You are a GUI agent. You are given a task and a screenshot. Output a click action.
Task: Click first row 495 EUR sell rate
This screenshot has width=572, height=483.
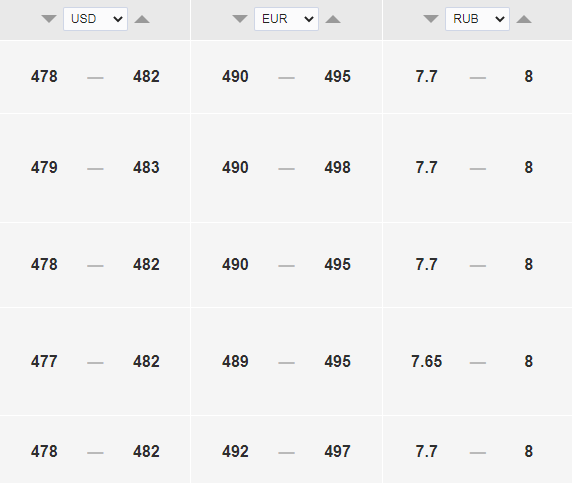pyautogui.click(x=337, y=77)
